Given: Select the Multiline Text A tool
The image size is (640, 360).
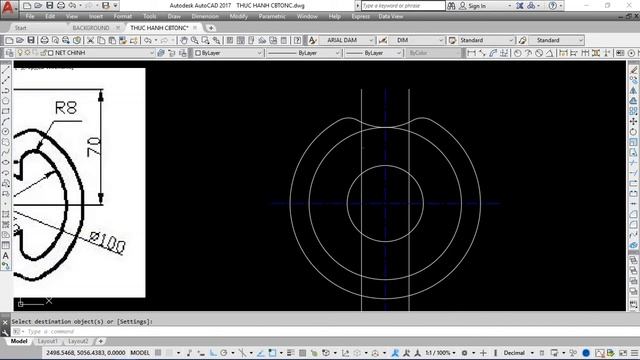Looking at the screenshot, I should pyautogui.click(x=6, y=256).
